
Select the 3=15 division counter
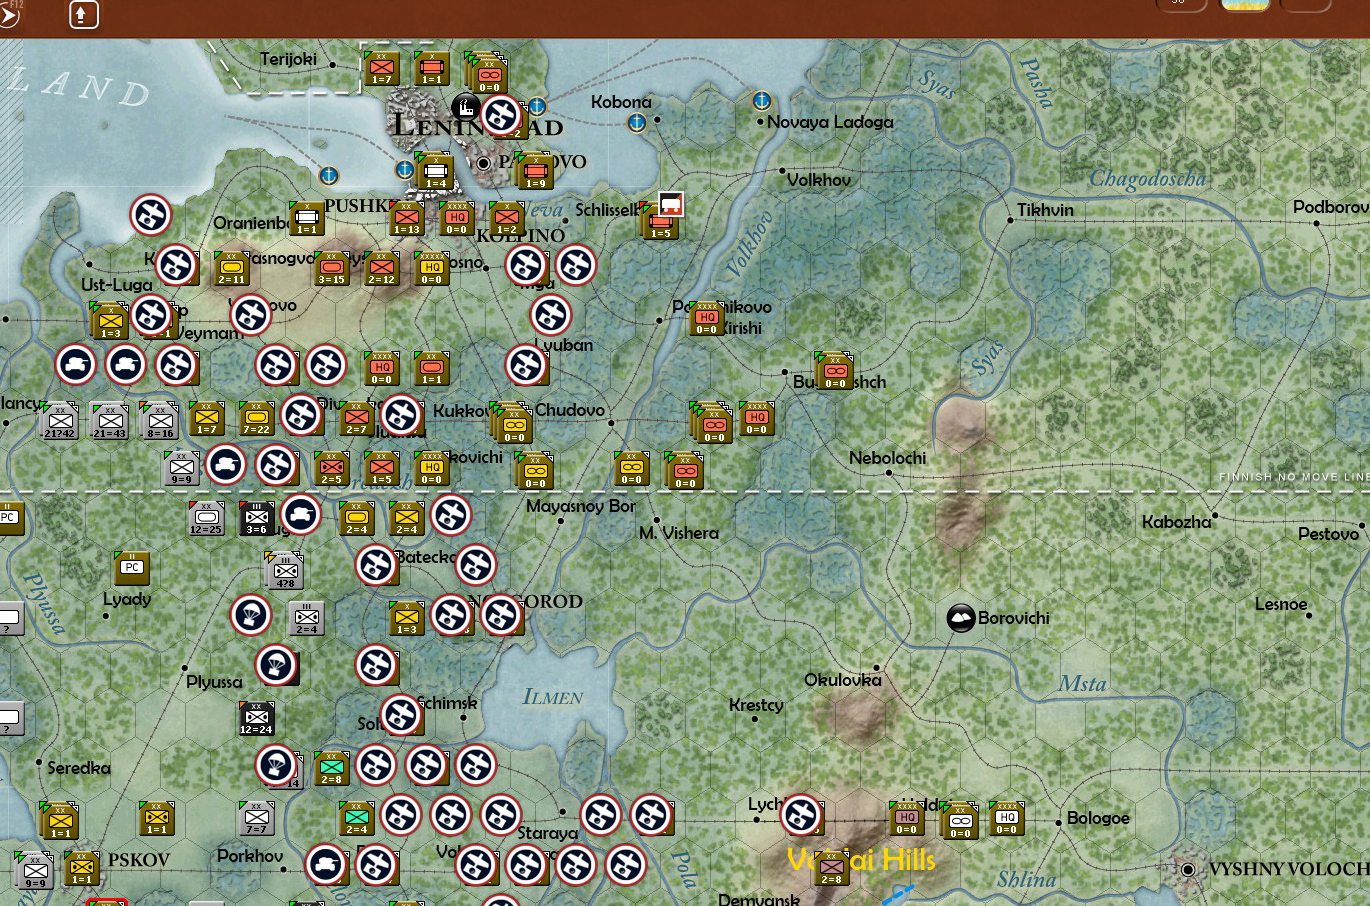[331, 269]
